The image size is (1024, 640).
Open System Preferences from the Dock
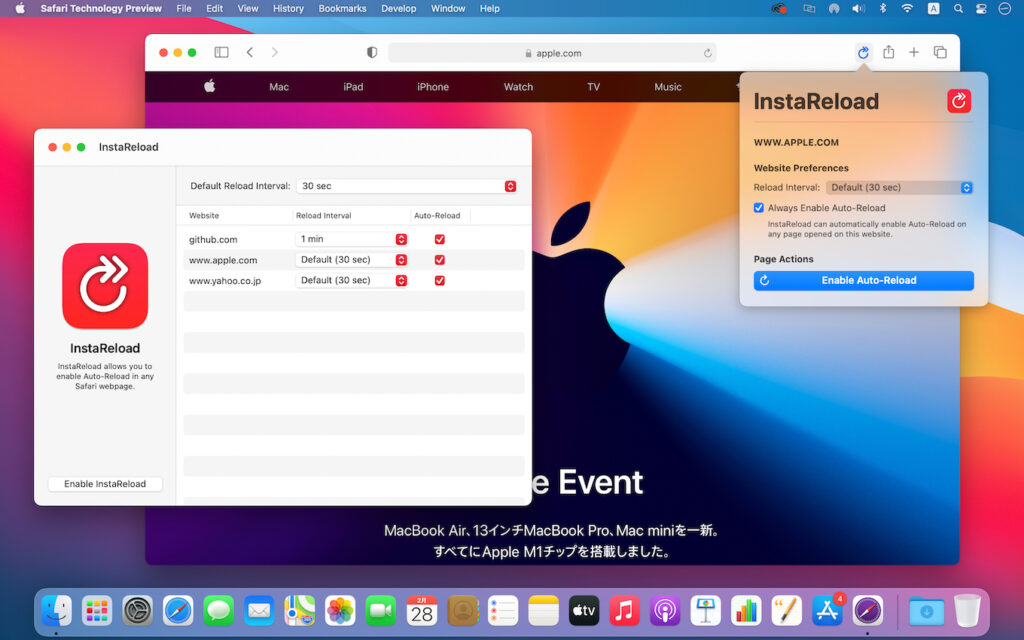coord(137,610)
